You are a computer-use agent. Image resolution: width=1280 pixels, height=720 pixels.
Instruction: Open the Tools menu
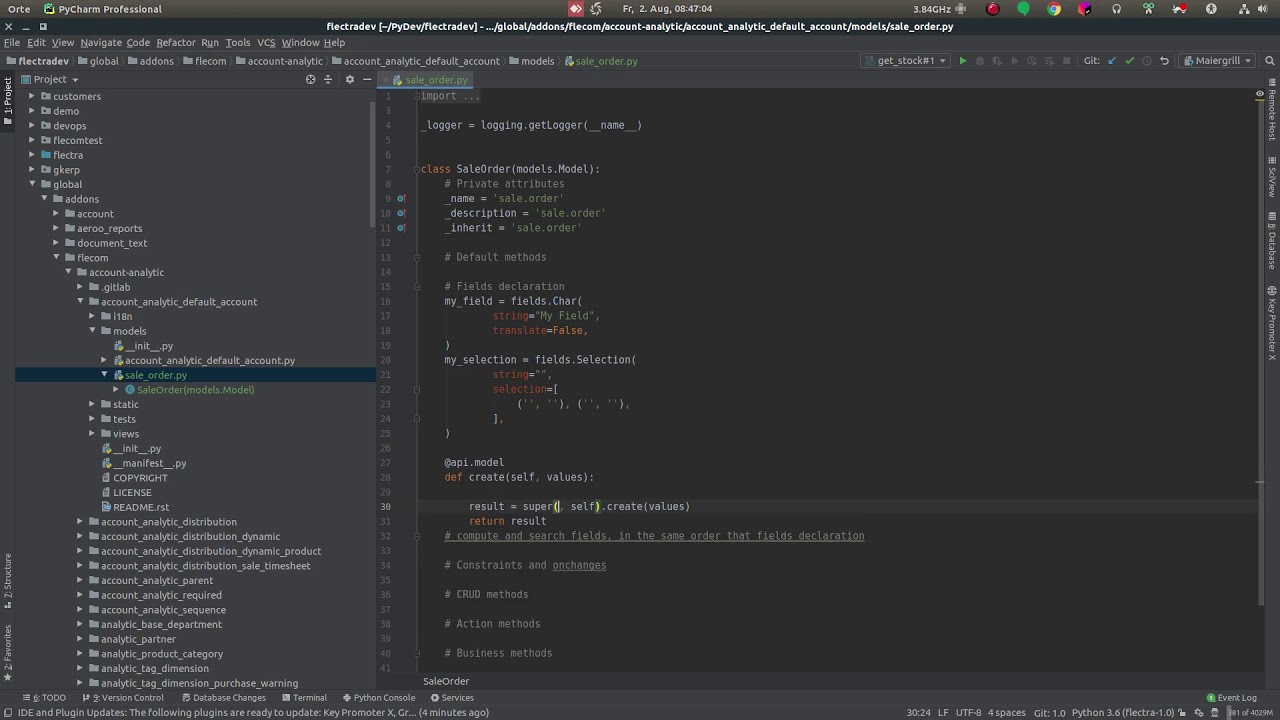(x=237, y=43)
